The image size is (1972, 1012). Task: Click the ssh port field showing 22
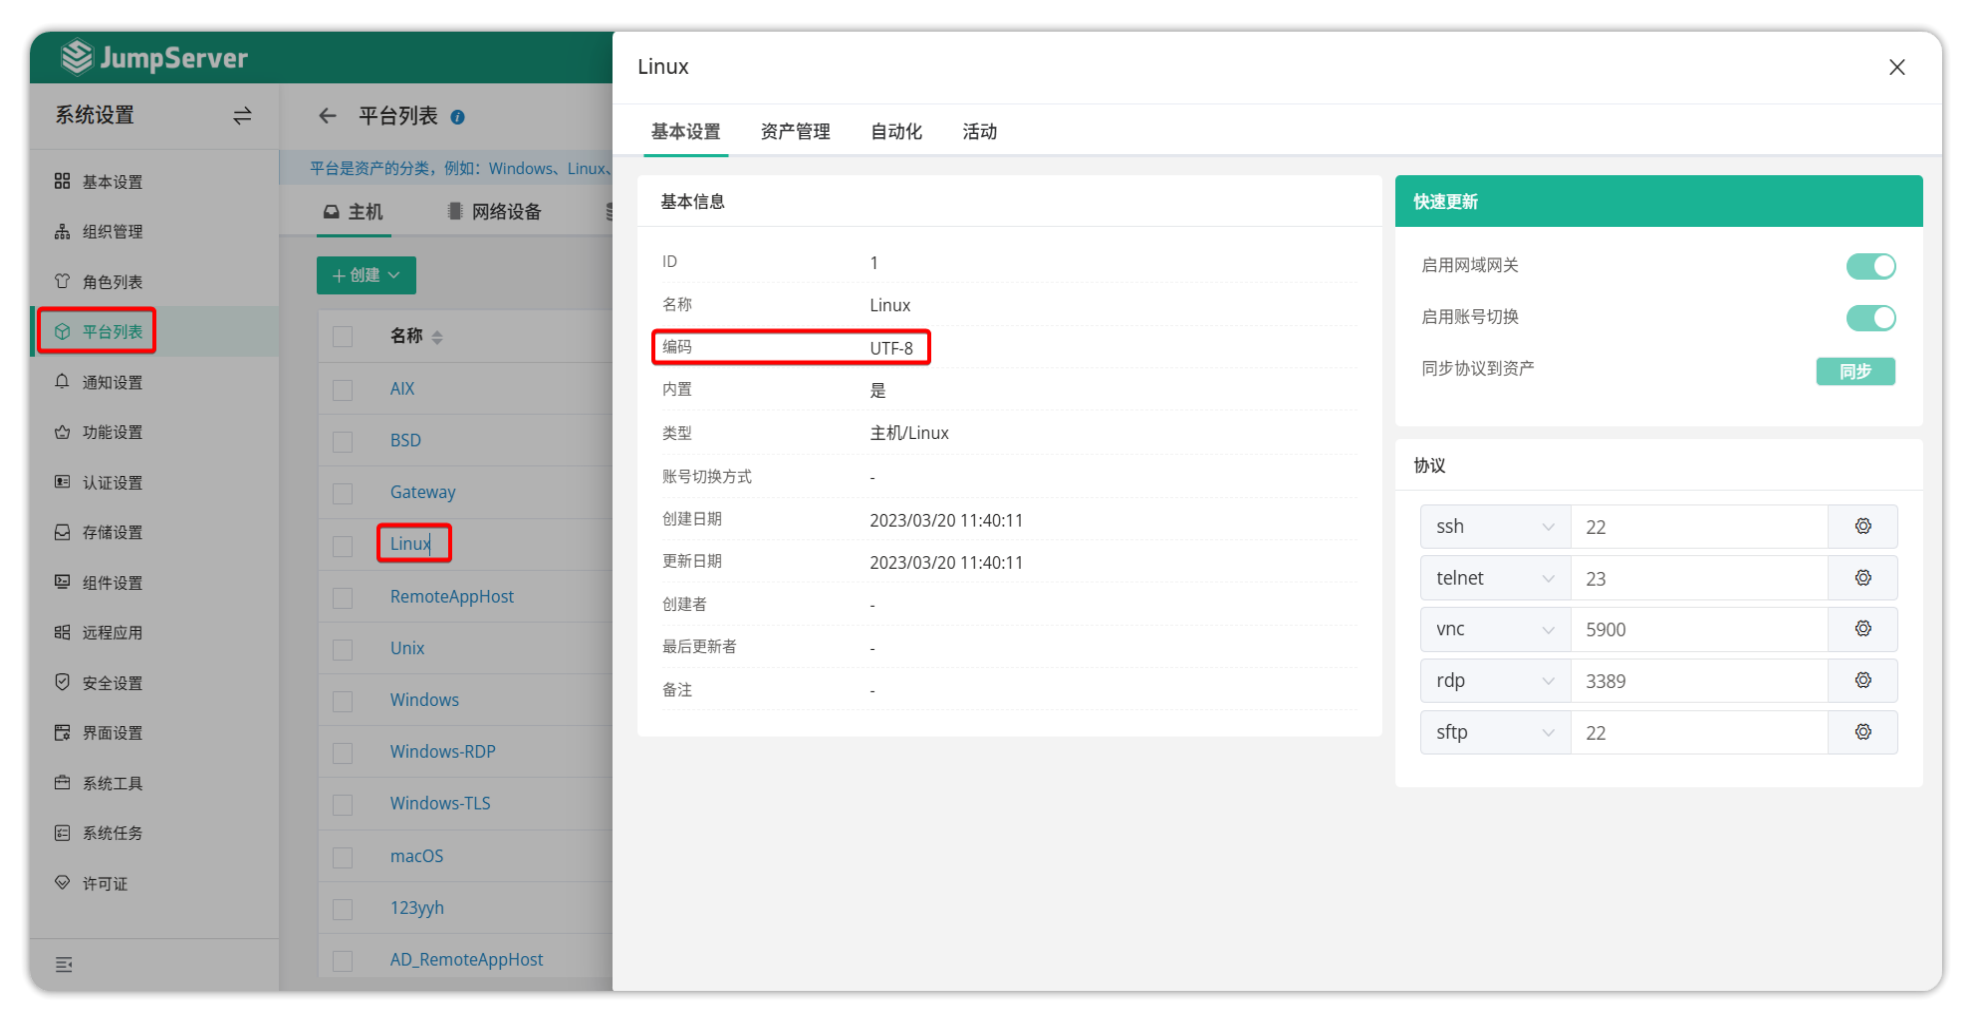point(1699,527)
